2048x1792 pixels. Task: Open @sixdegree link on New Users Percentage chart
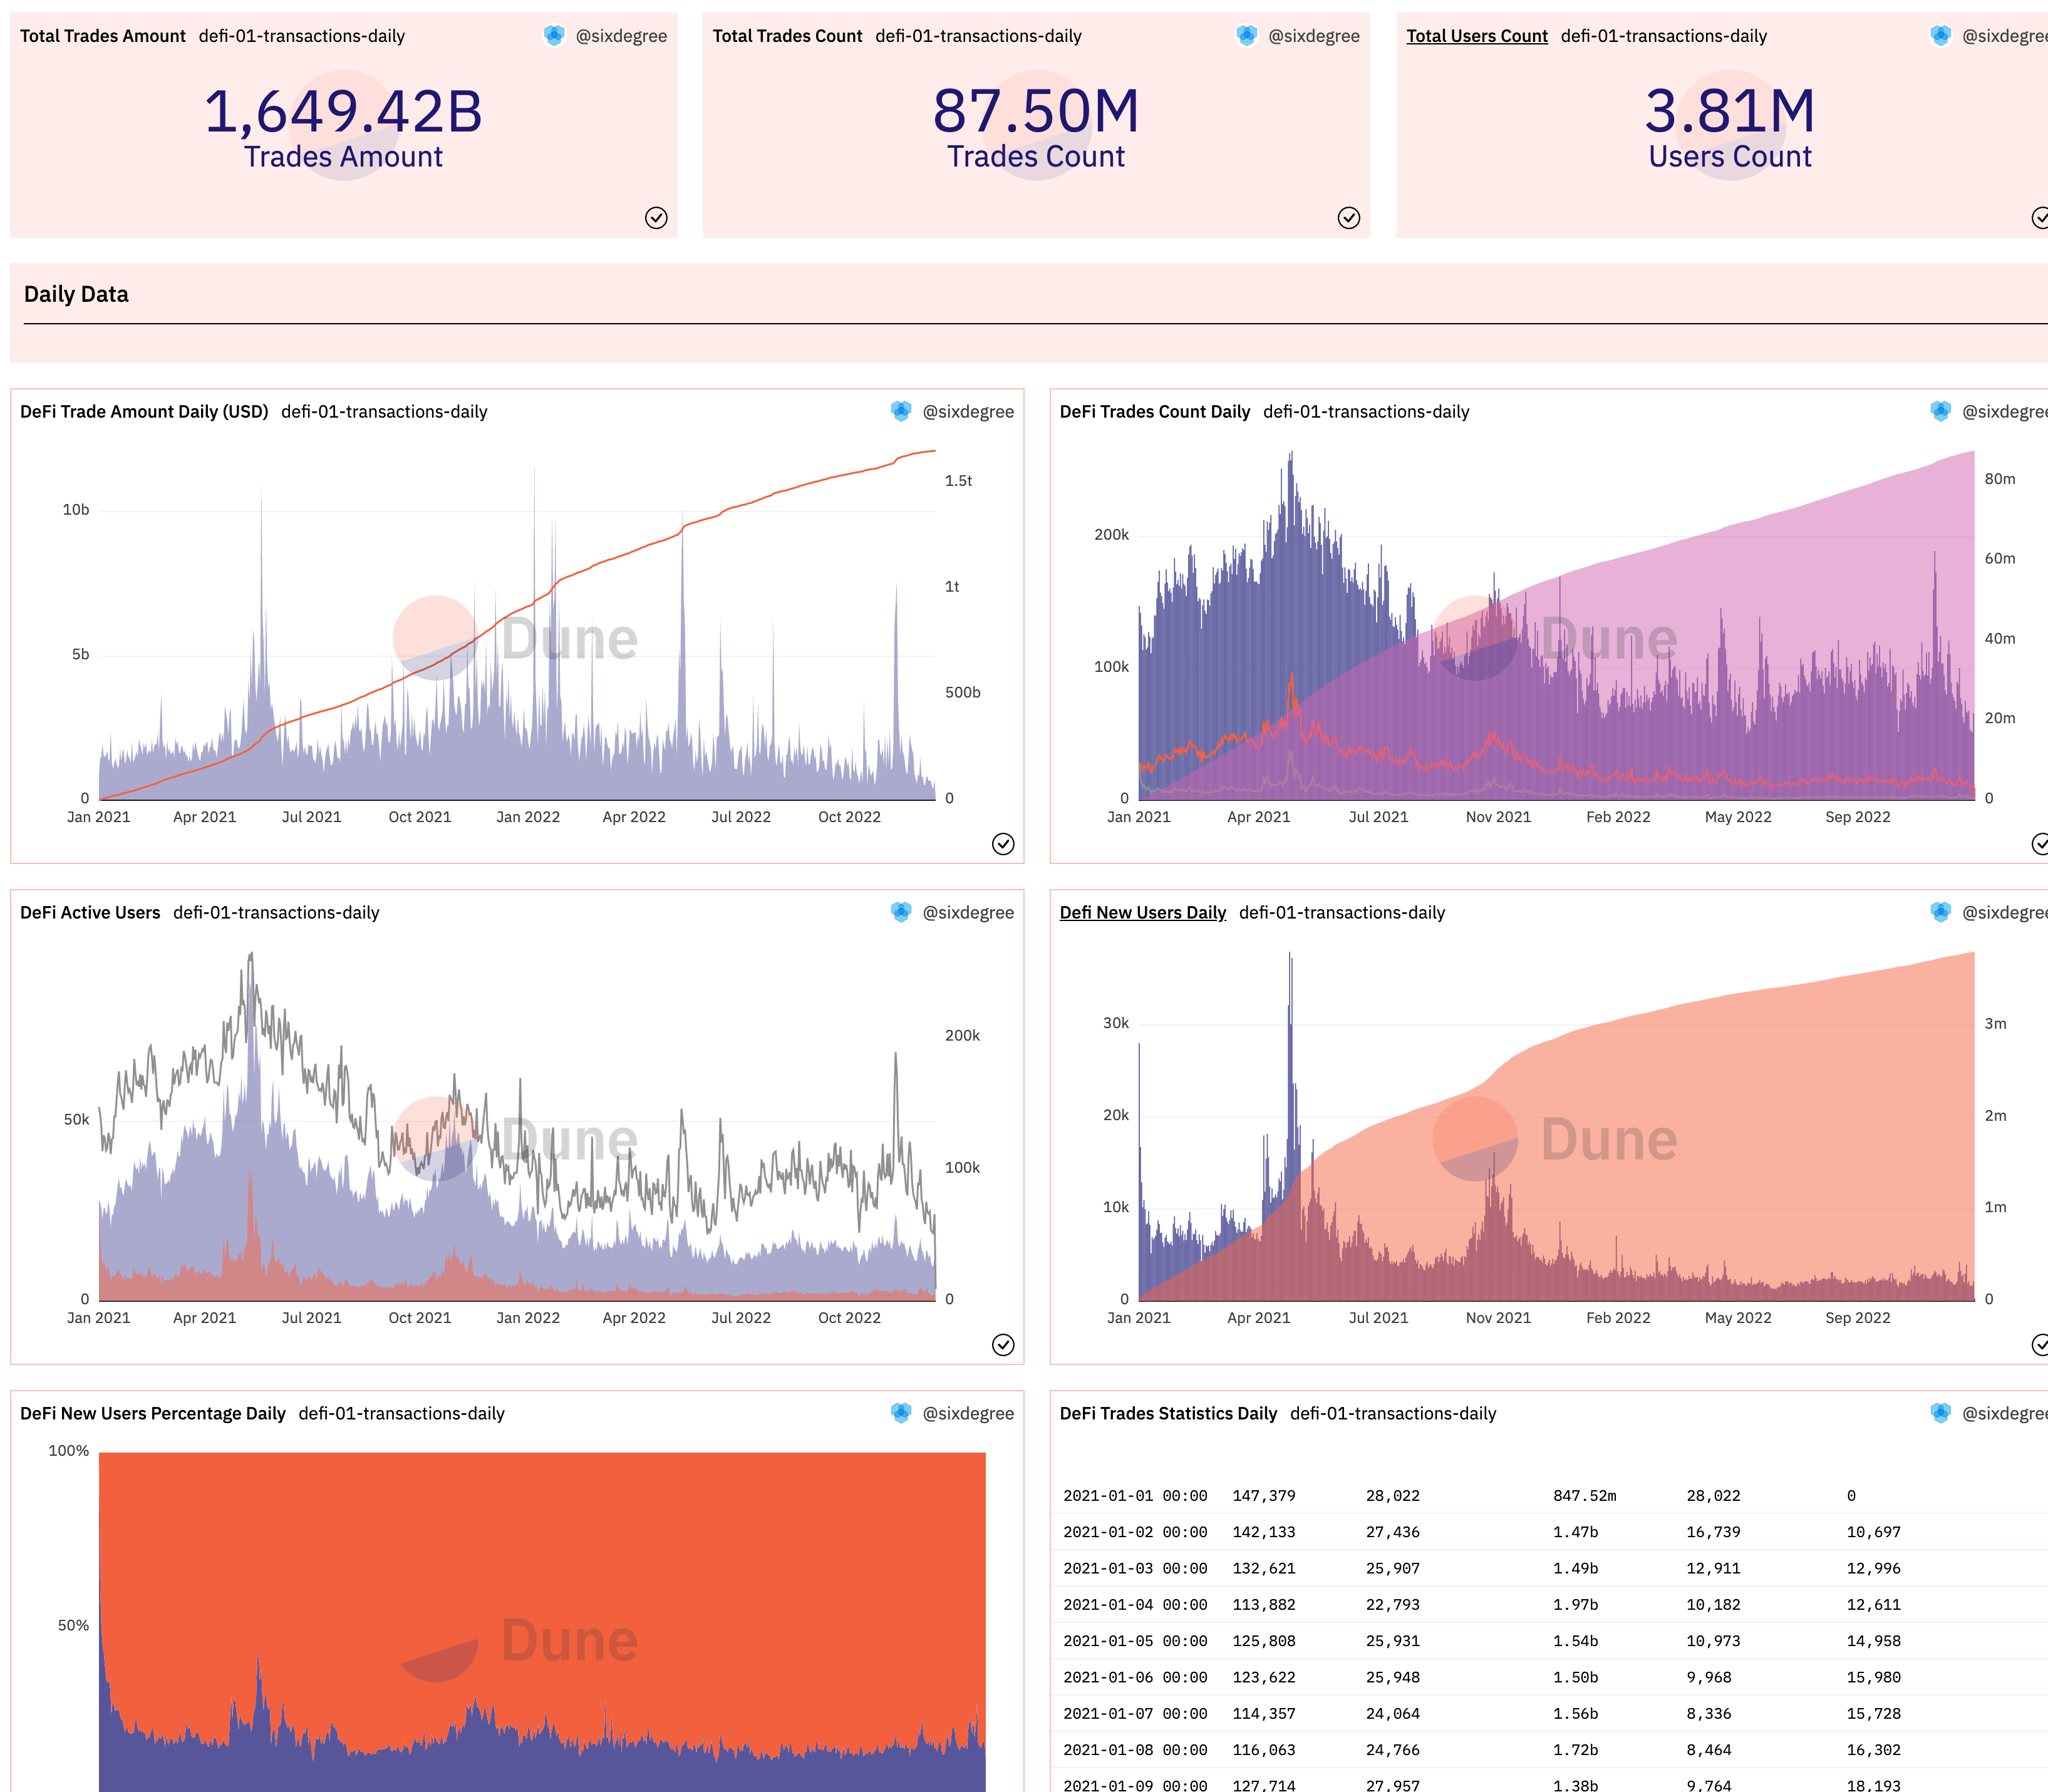pyautogui.click(x=968, y=1414)
